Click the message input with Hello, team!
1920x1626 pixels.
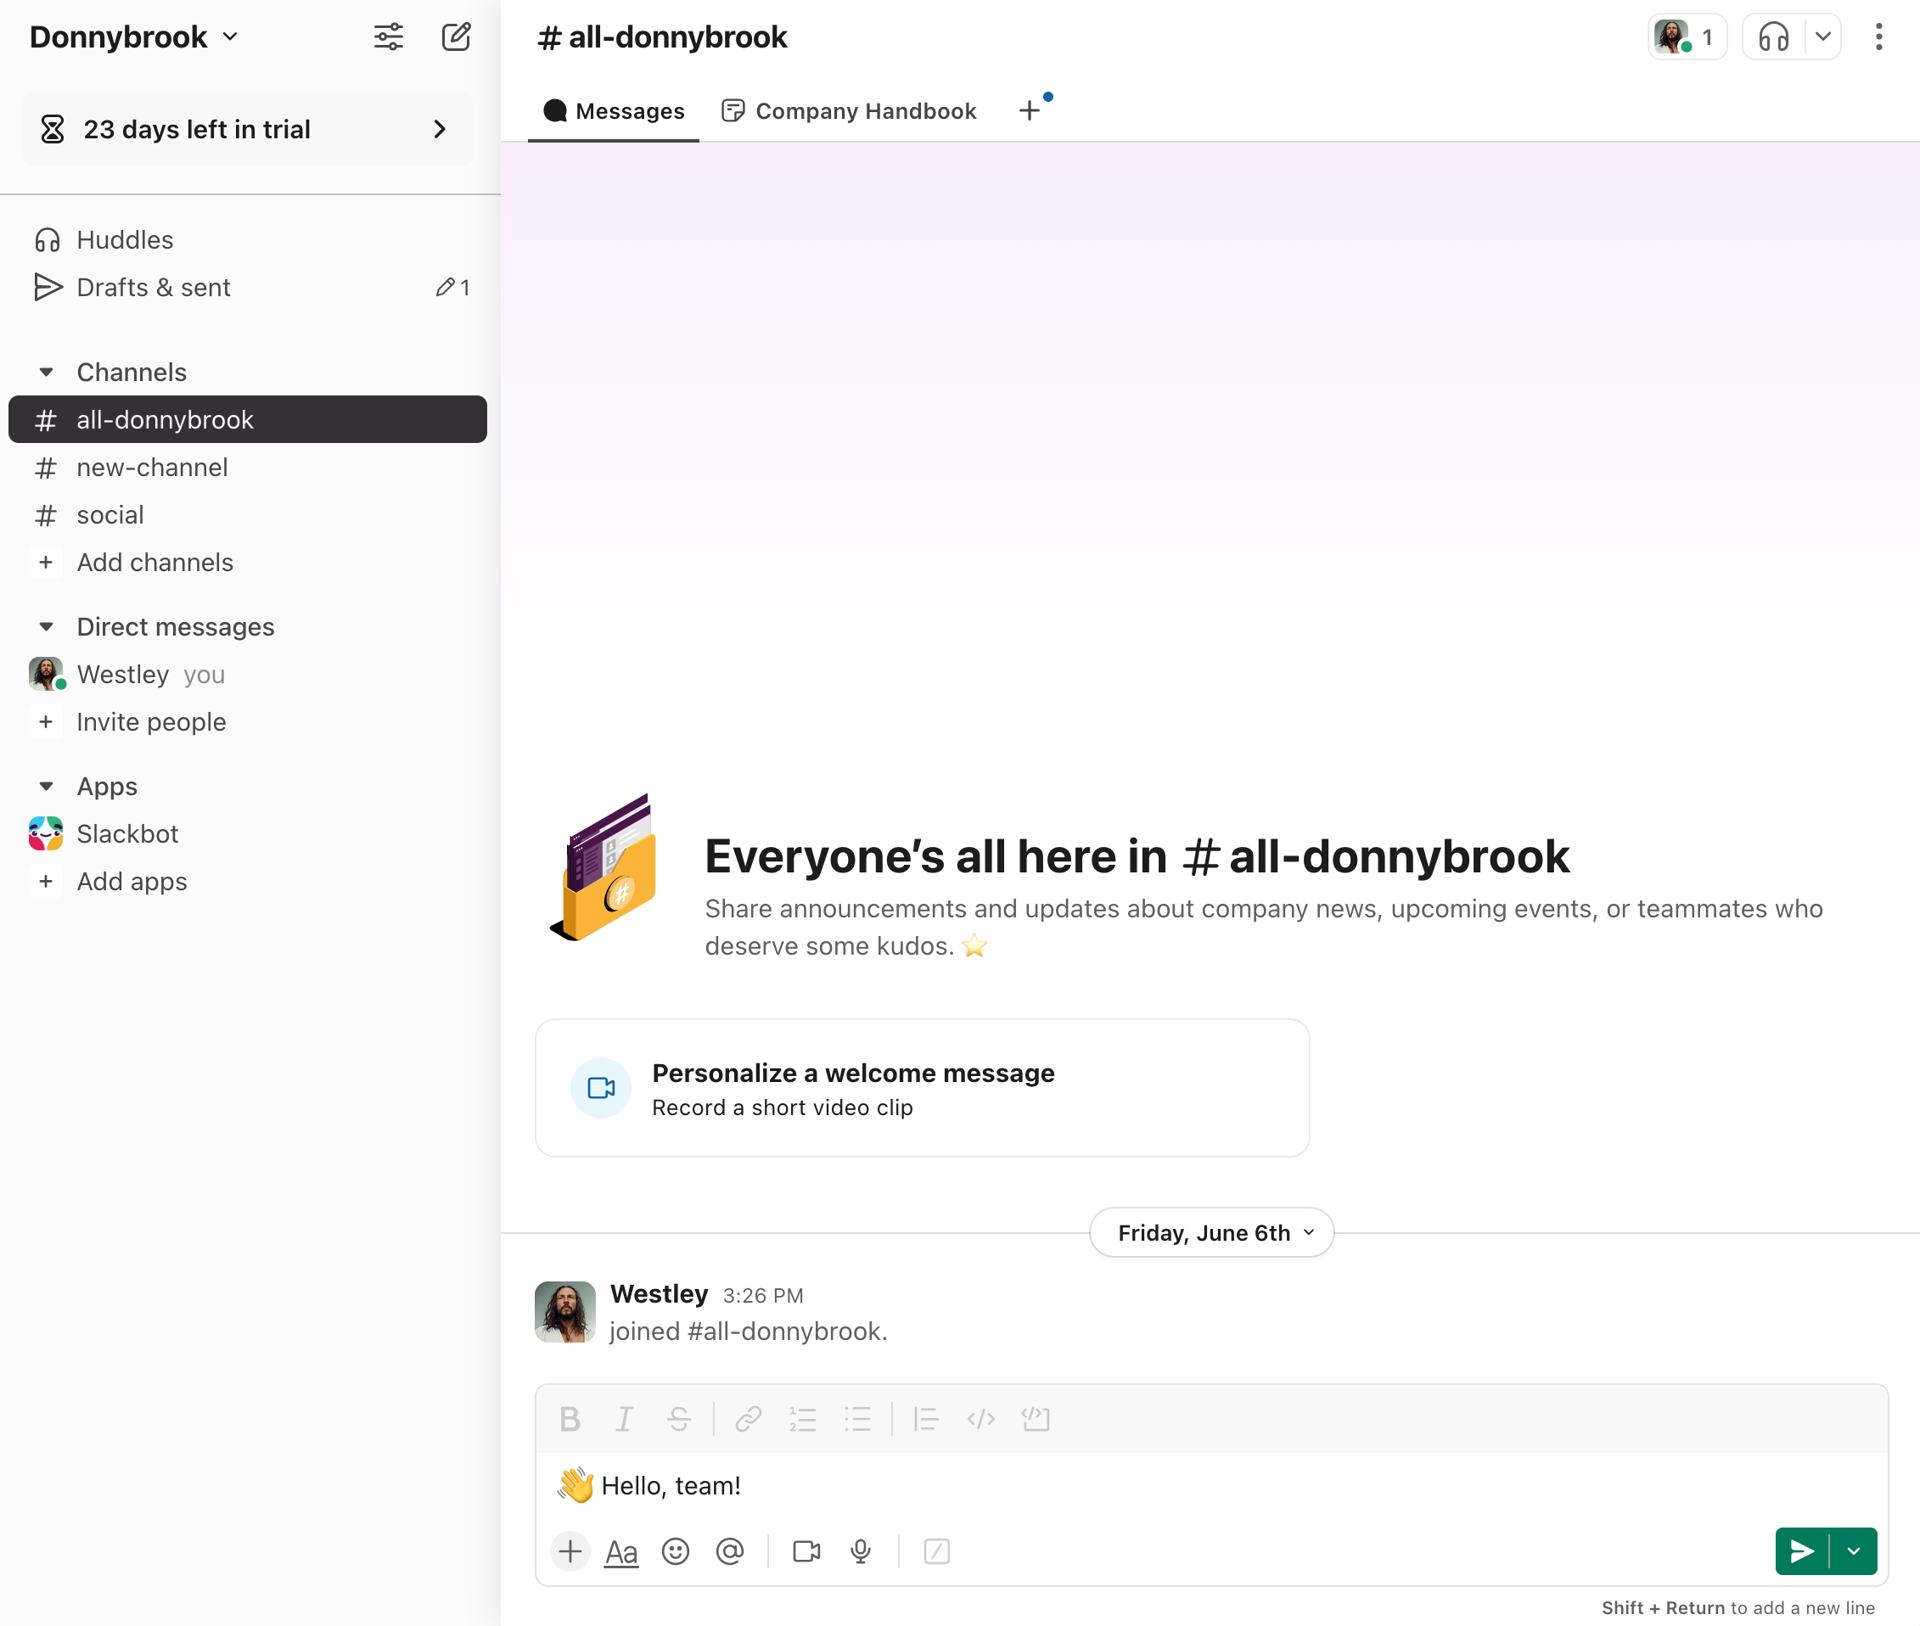[1212, 1486]
